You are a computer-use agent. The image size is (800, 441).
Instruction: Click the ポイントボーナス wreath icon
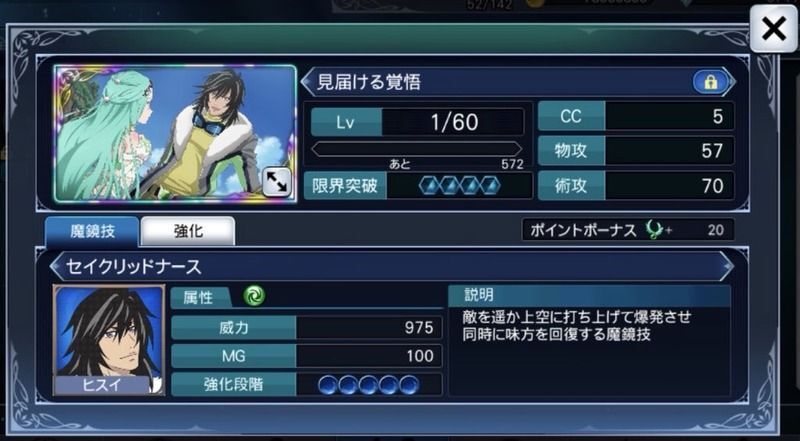(655, 230)
